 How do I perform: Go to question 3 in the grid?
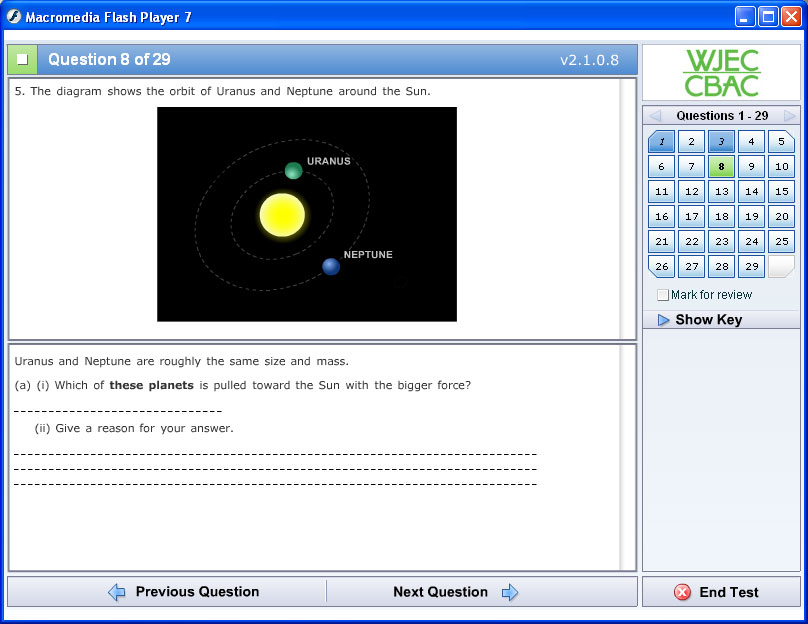[x=721, y=141]
